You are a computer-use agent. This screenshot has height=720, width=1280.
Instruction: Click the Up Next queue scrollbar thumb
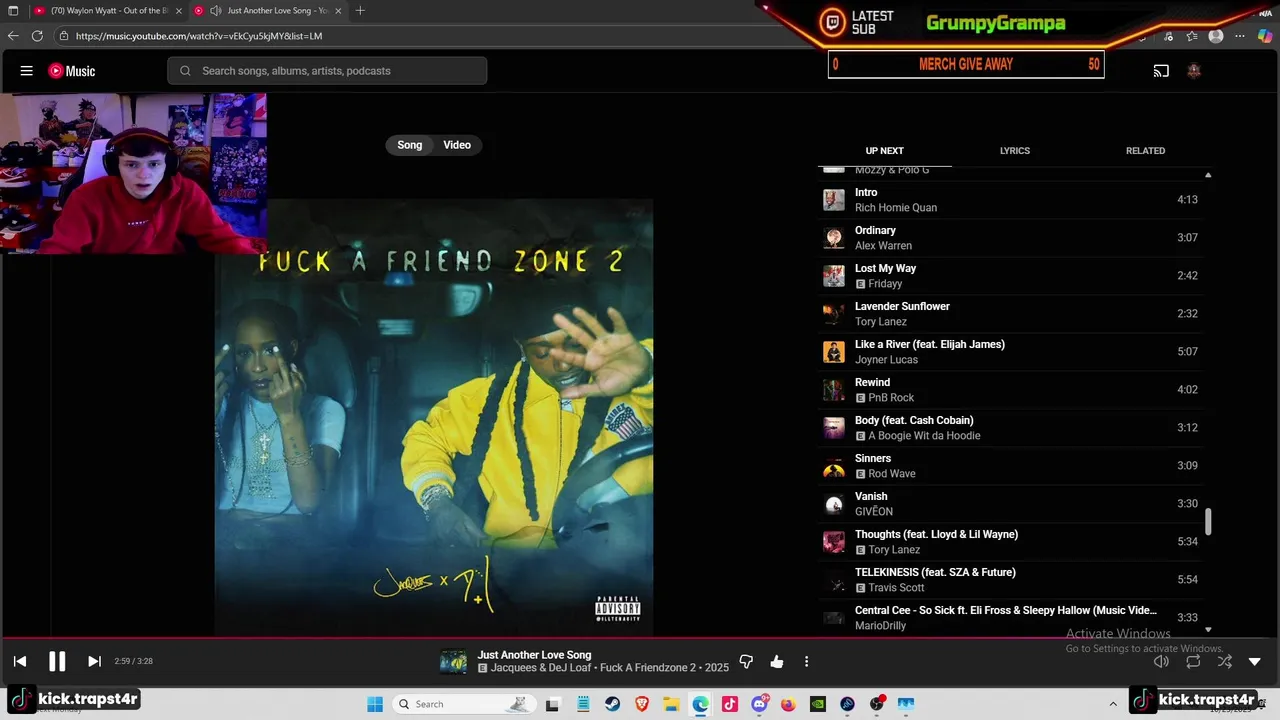click(x=1208, y=521)
